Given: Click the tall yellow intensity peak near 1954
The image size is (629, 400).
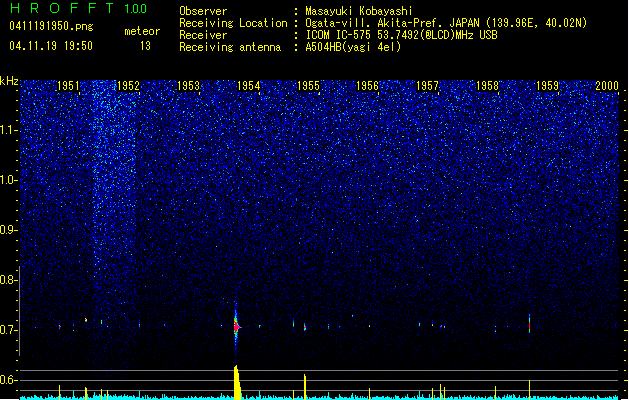Looking at the screenshot, I should (x=237, y=382).
